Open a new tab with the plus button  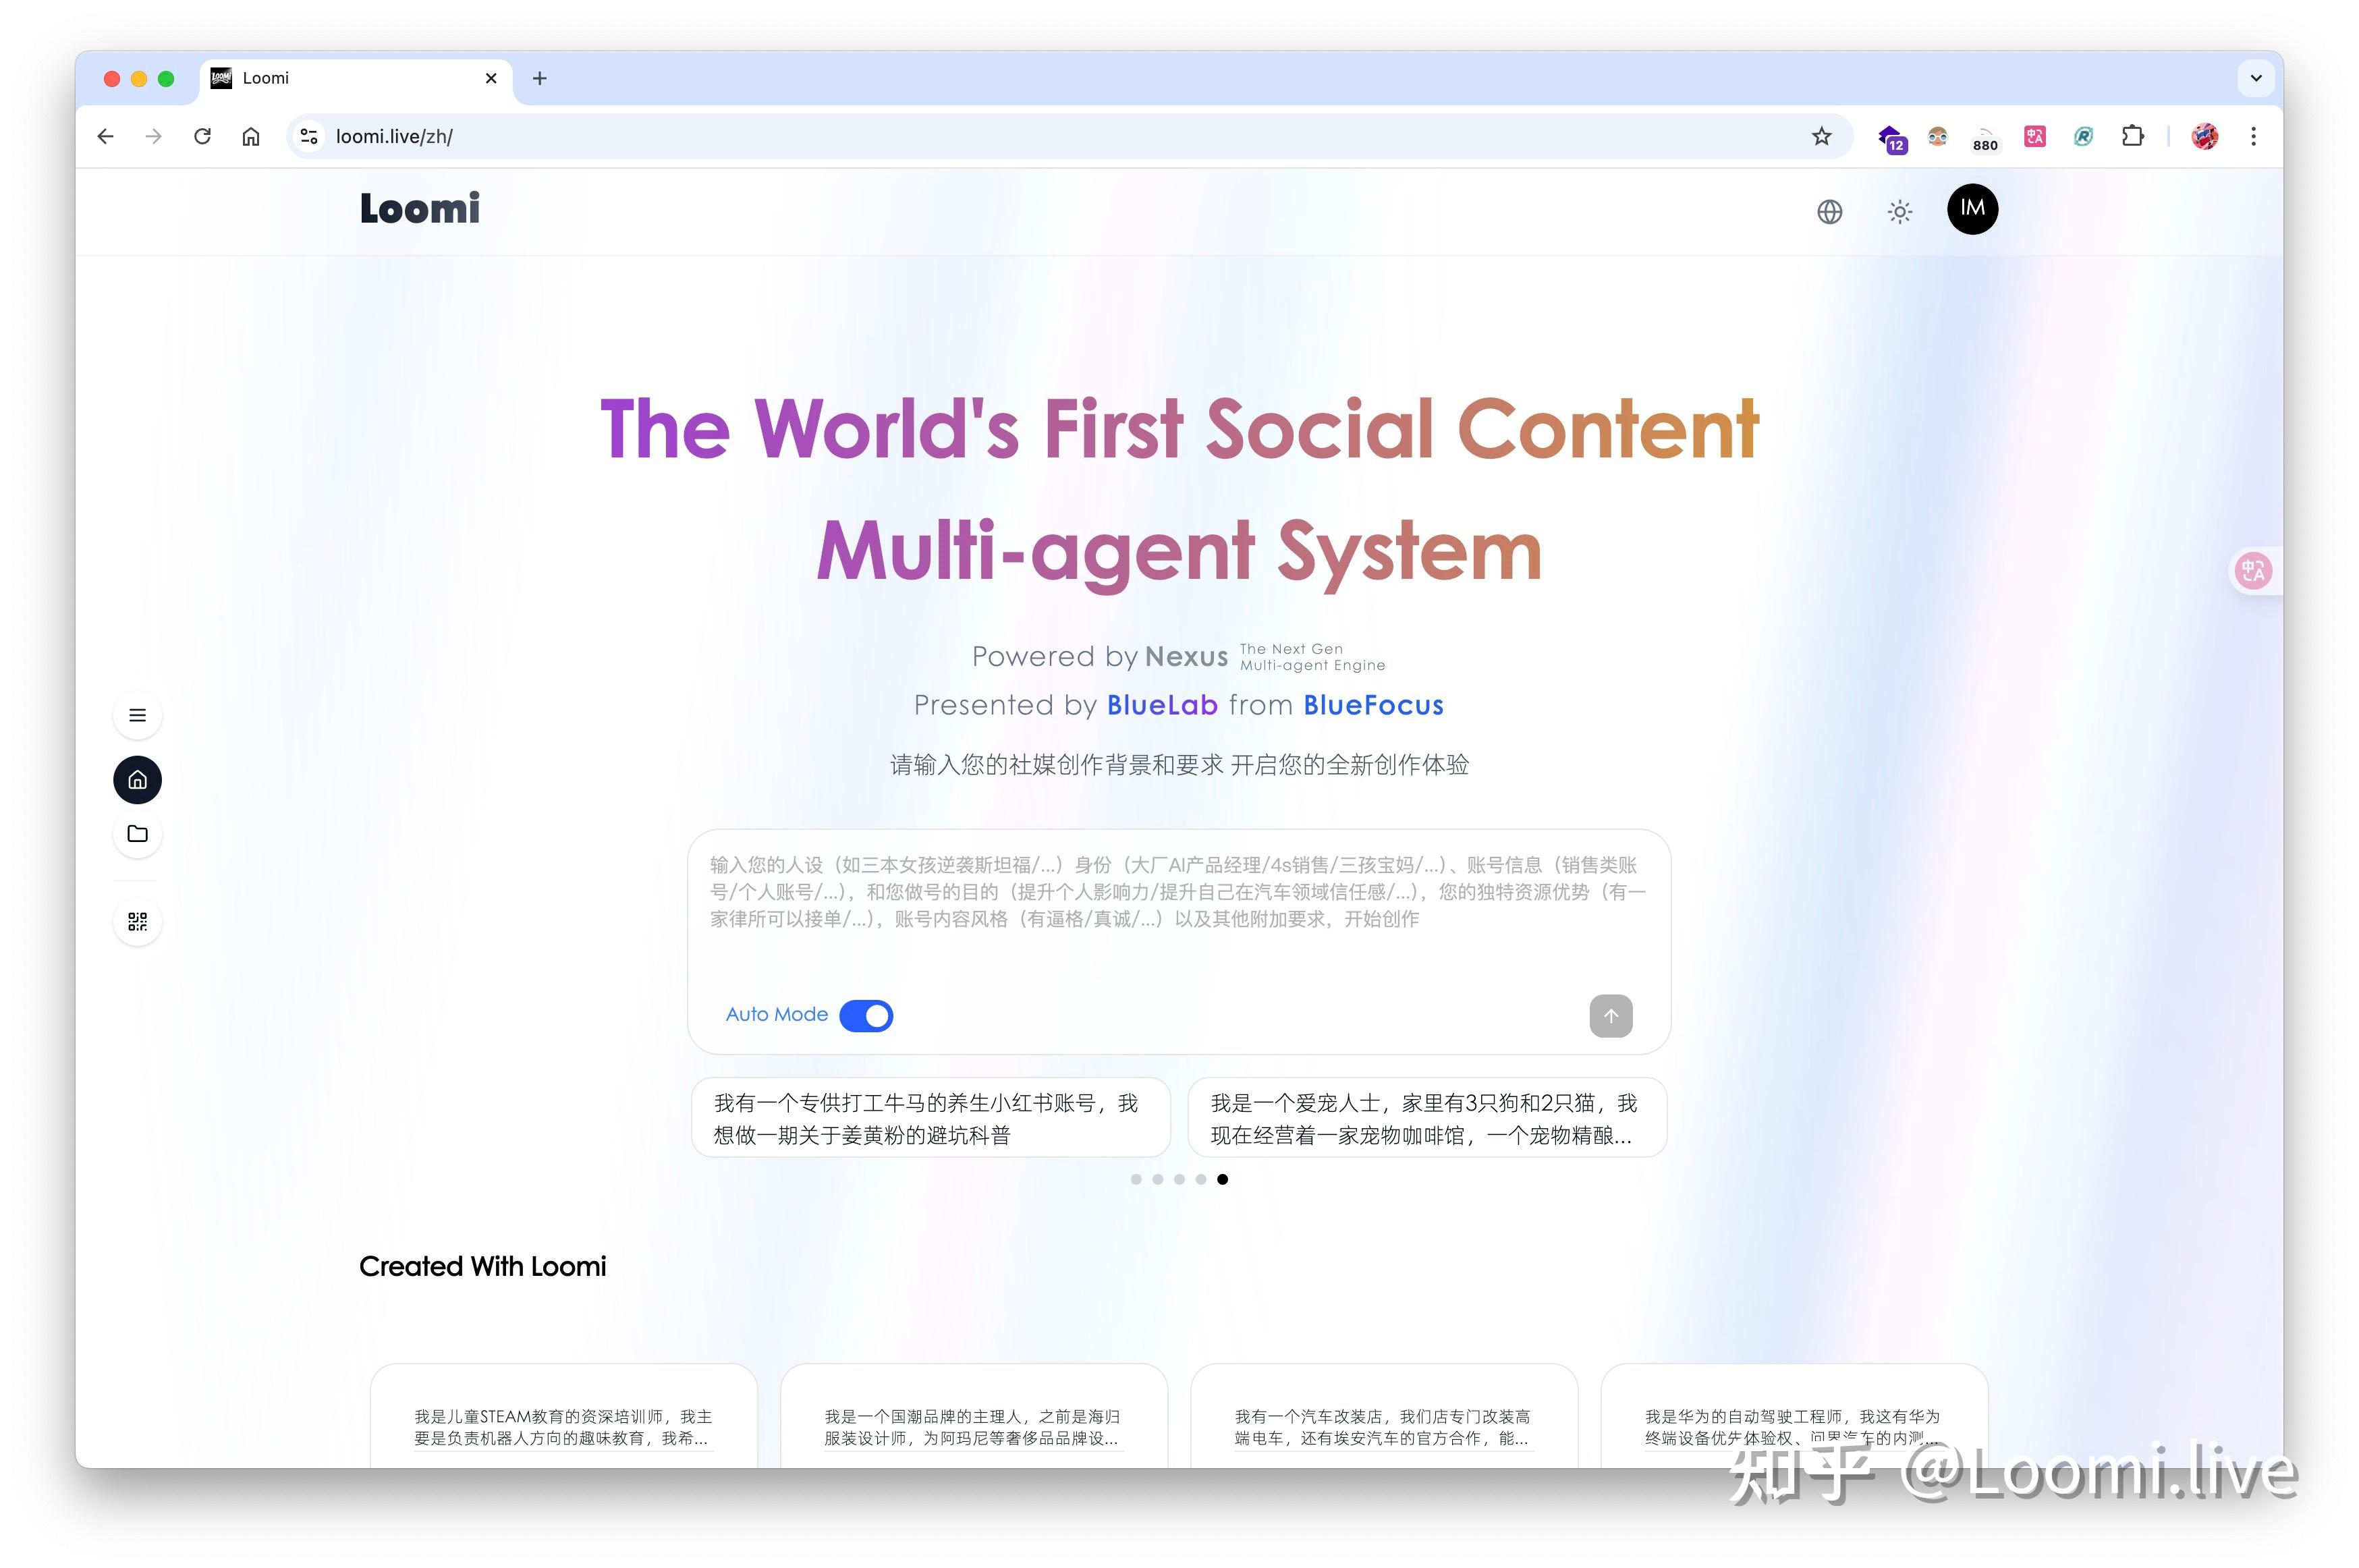539,78
